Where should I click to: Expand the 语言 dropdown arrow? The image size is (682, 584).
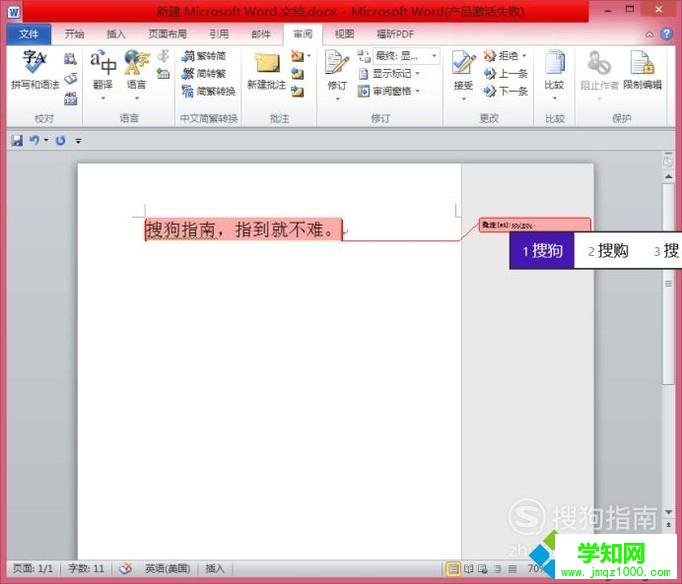pyautogui.click(x=137, y=98)
